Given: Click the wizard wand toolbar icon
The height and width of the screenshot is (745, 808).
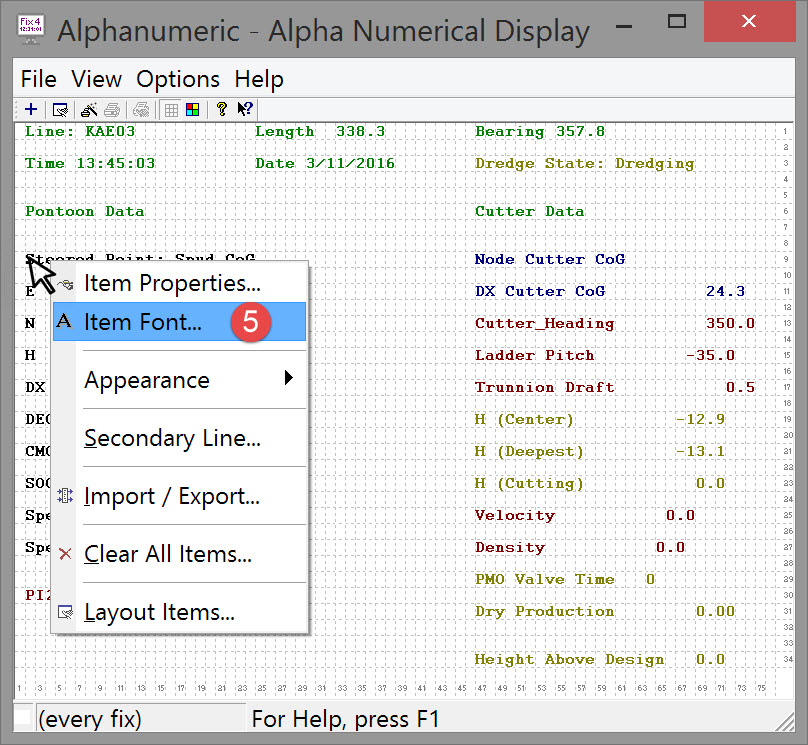Looking at the screenshot, I should [x=89, y=110].
